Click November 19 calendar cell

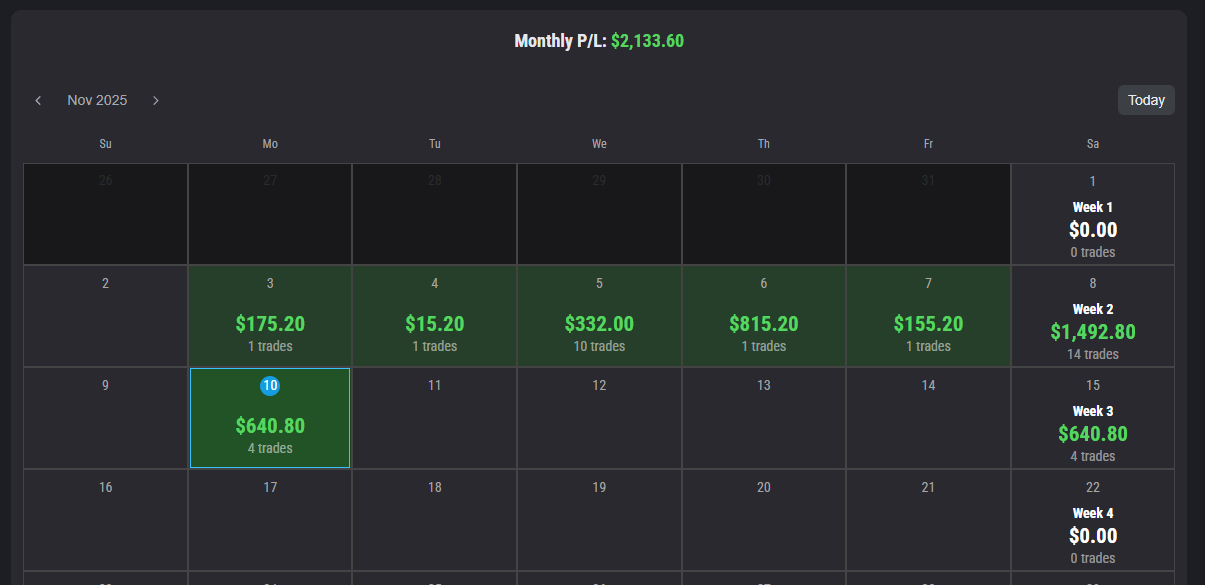coord(599,520)
